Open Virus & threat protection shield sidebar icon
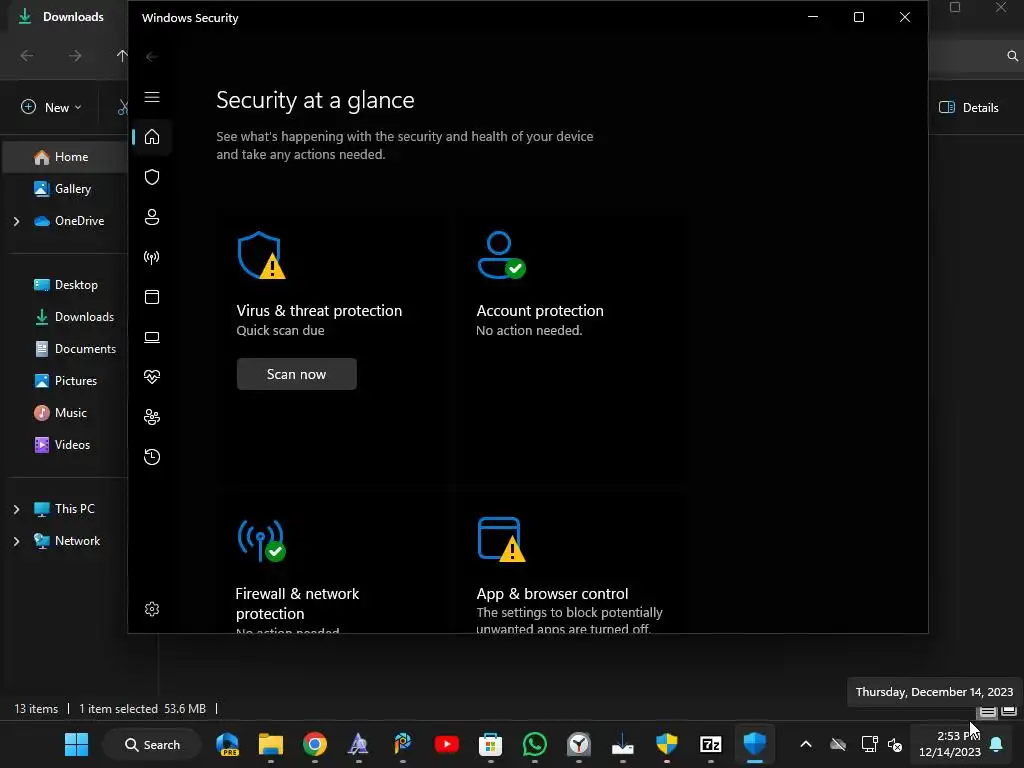 tap(152, 177)
